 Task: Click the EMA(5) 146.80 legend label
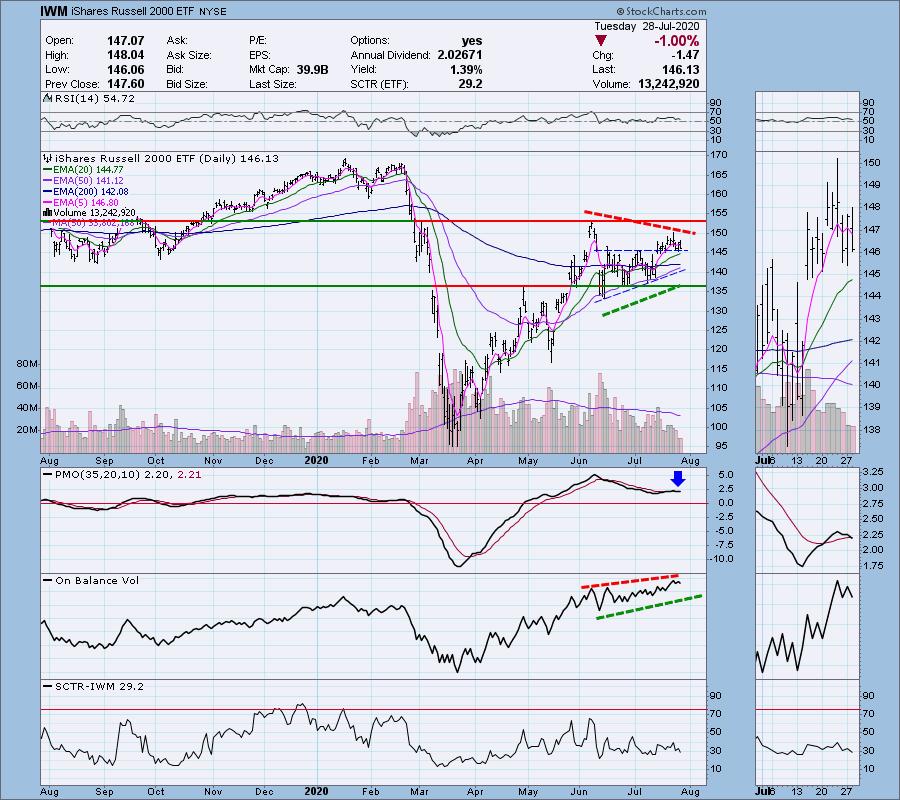(86, 203)
